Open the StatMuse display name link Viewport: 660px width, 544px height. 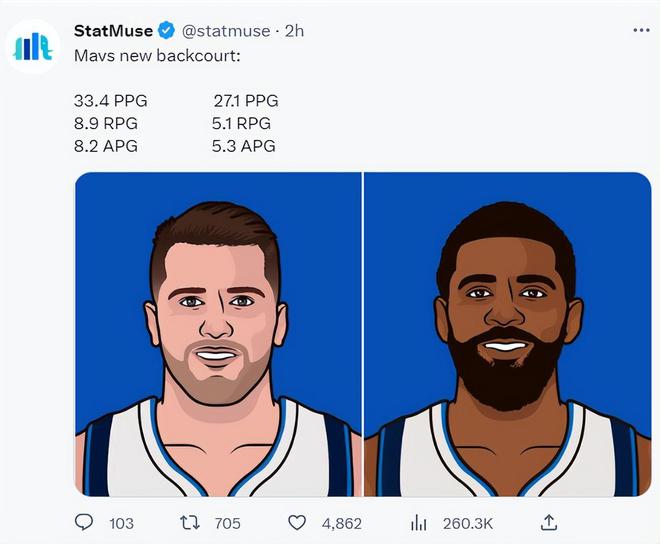point(113,31)
